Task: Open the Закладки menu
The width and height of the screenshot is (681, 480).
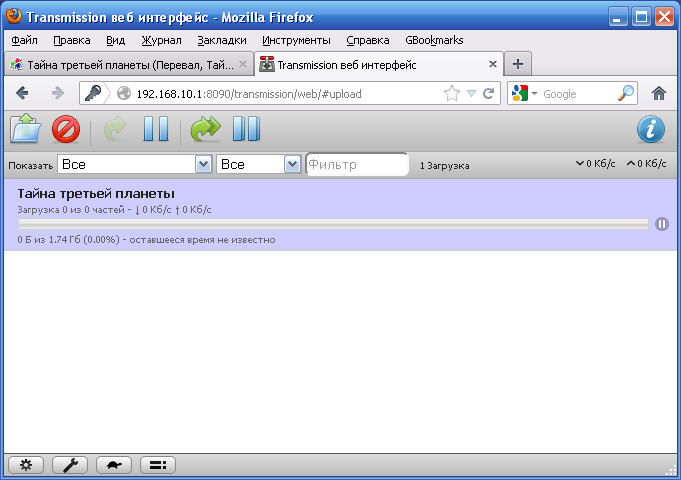Action: coord(222,40)
